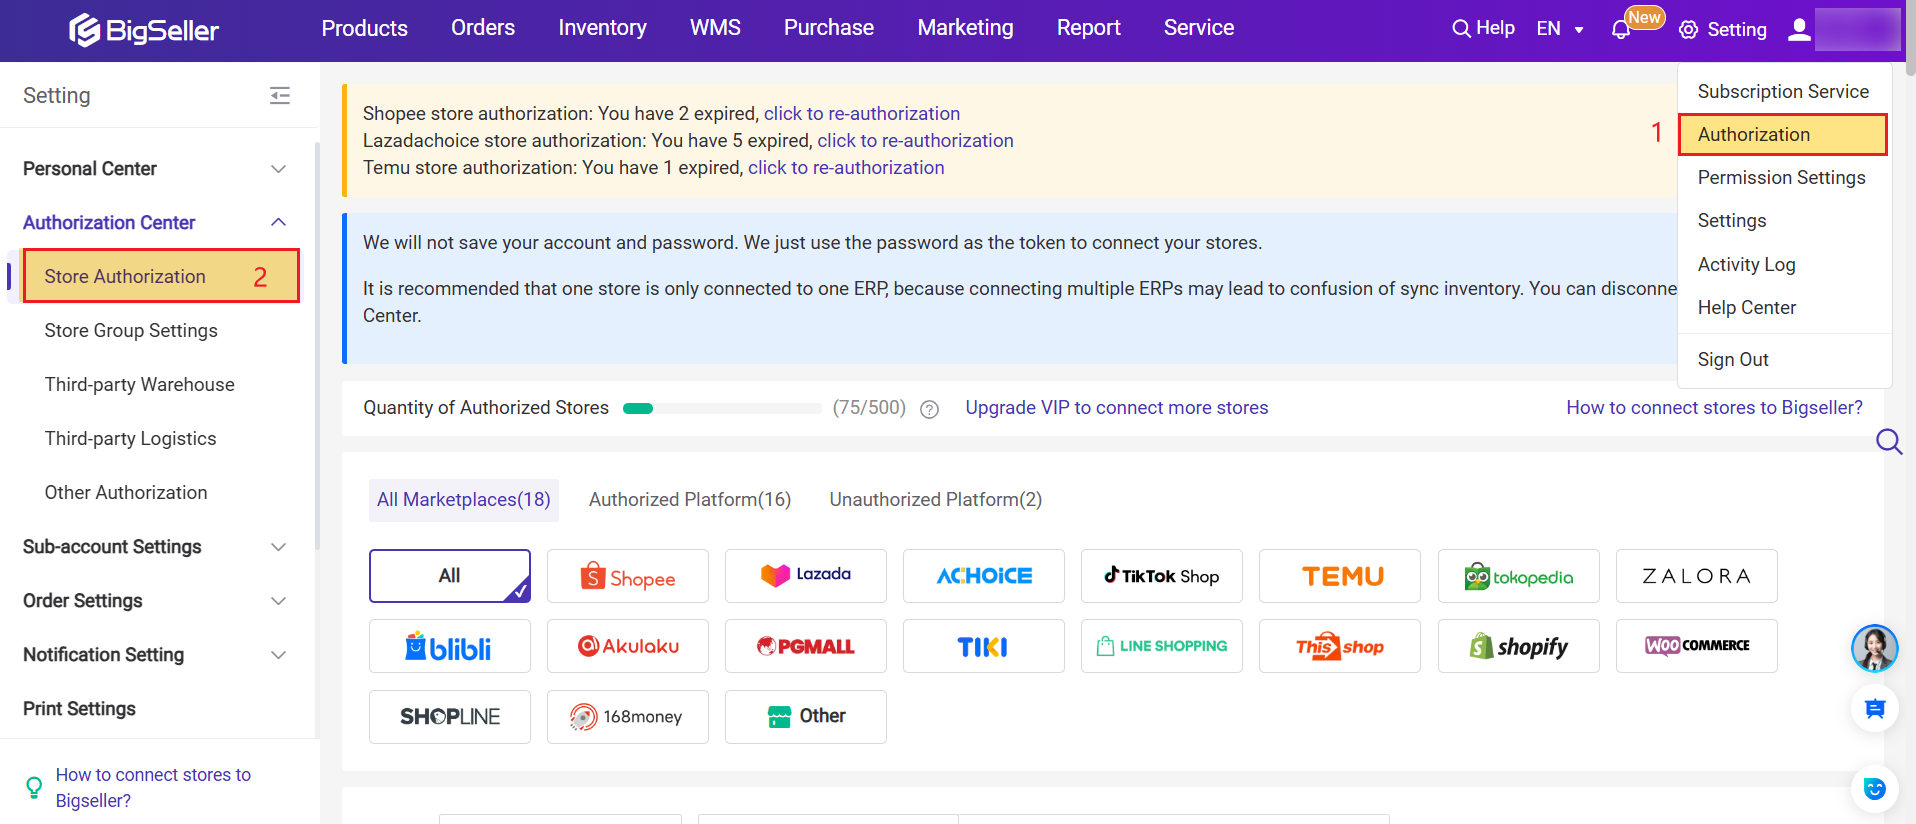Select the TEMU marketplace
Viewport: 1916px width, 824px height.
1340,576
